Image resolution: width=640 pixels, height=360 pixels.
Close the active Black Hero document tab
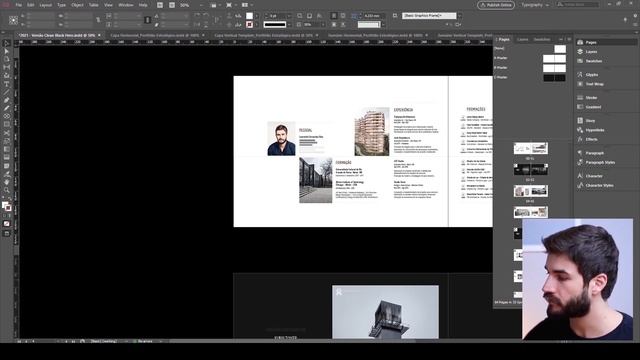(x=99, y=36)
